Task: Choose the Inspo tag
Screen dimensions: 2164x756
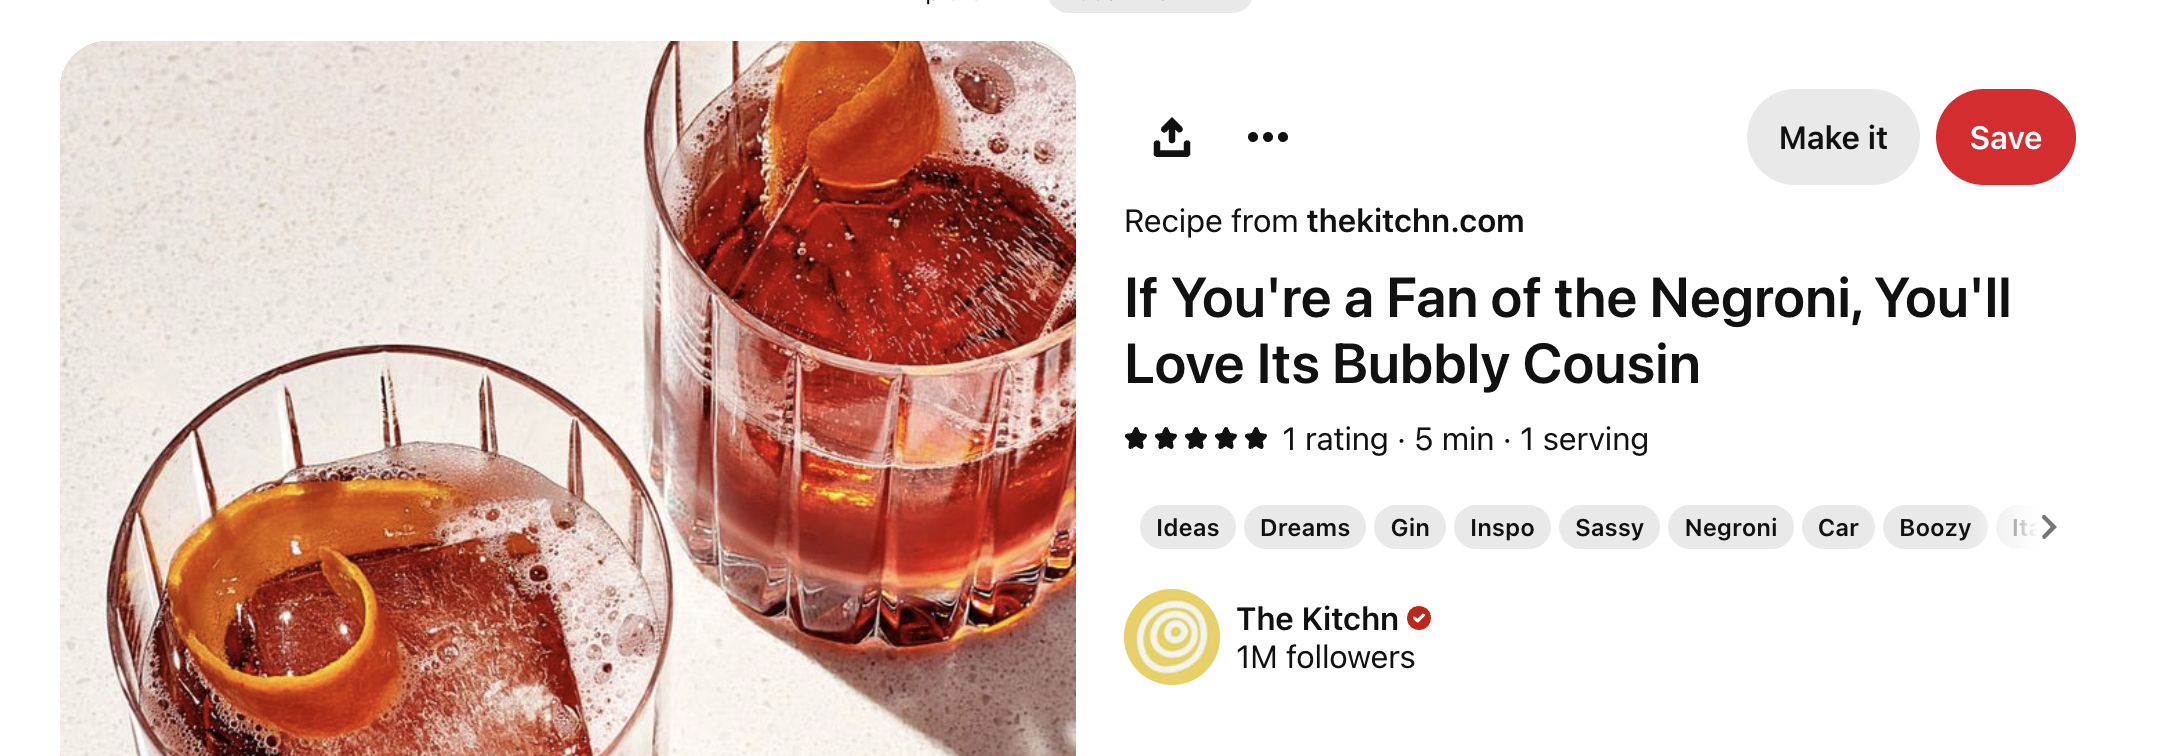Action: point(1501,527)
